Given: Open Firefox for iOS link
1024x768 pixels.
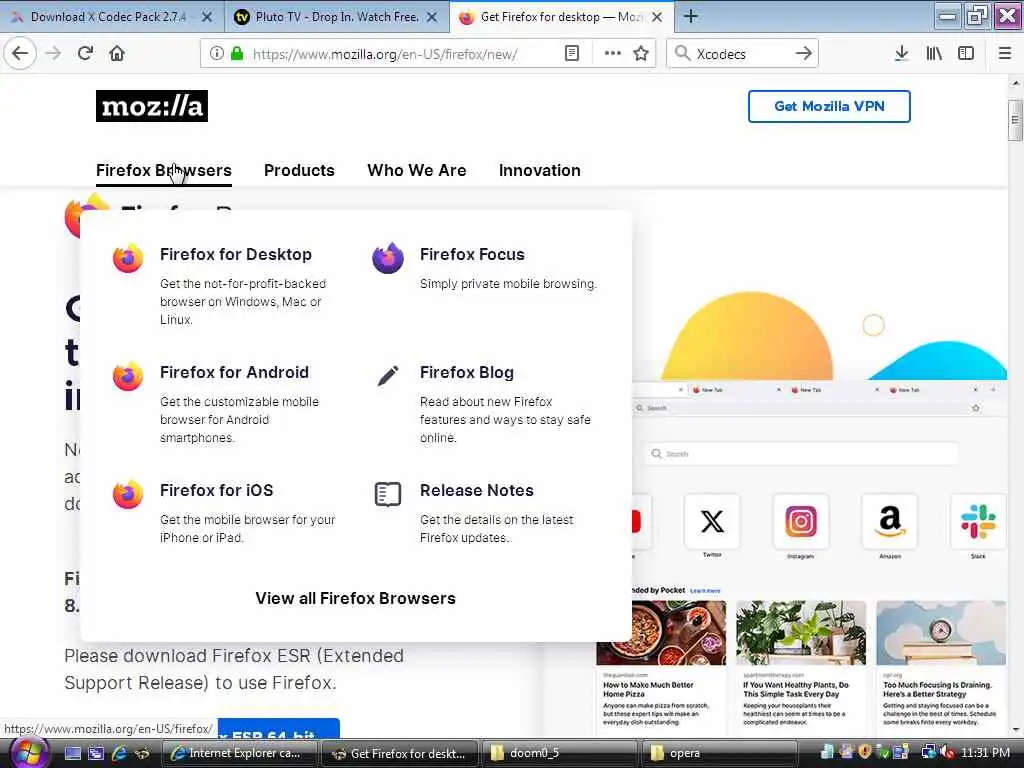Looking at the screenshot, I should pyautogui.click(x=217, y=490).
